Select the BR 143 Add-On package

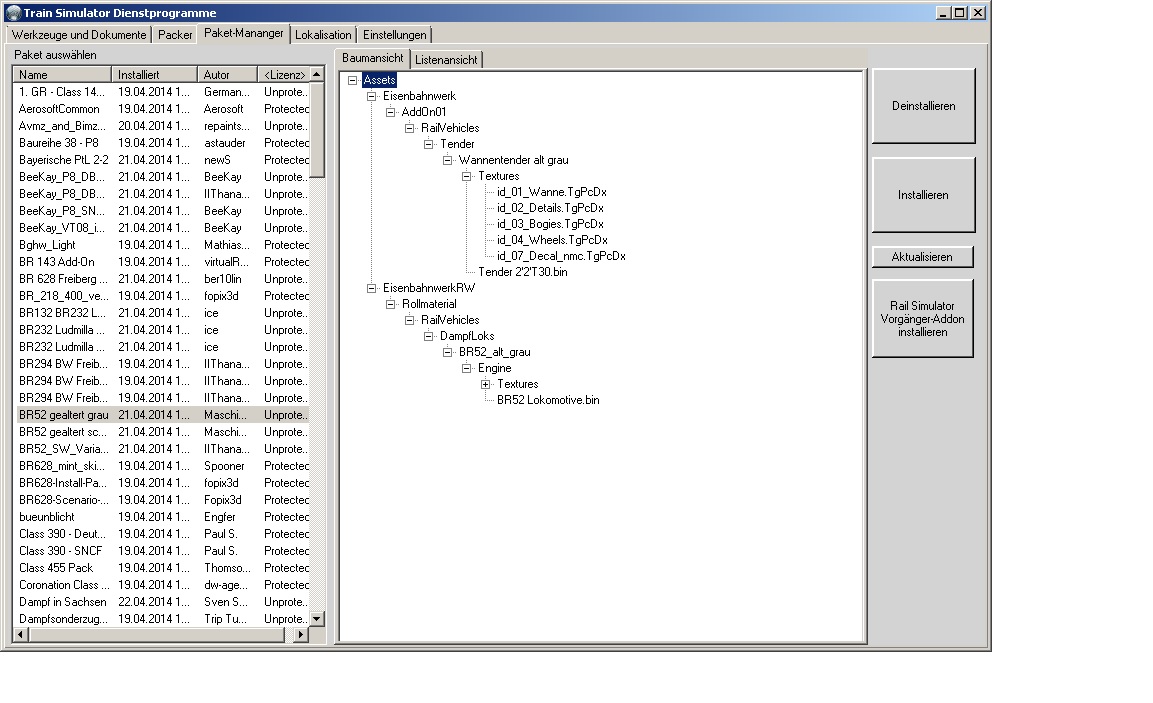point(162,262)
